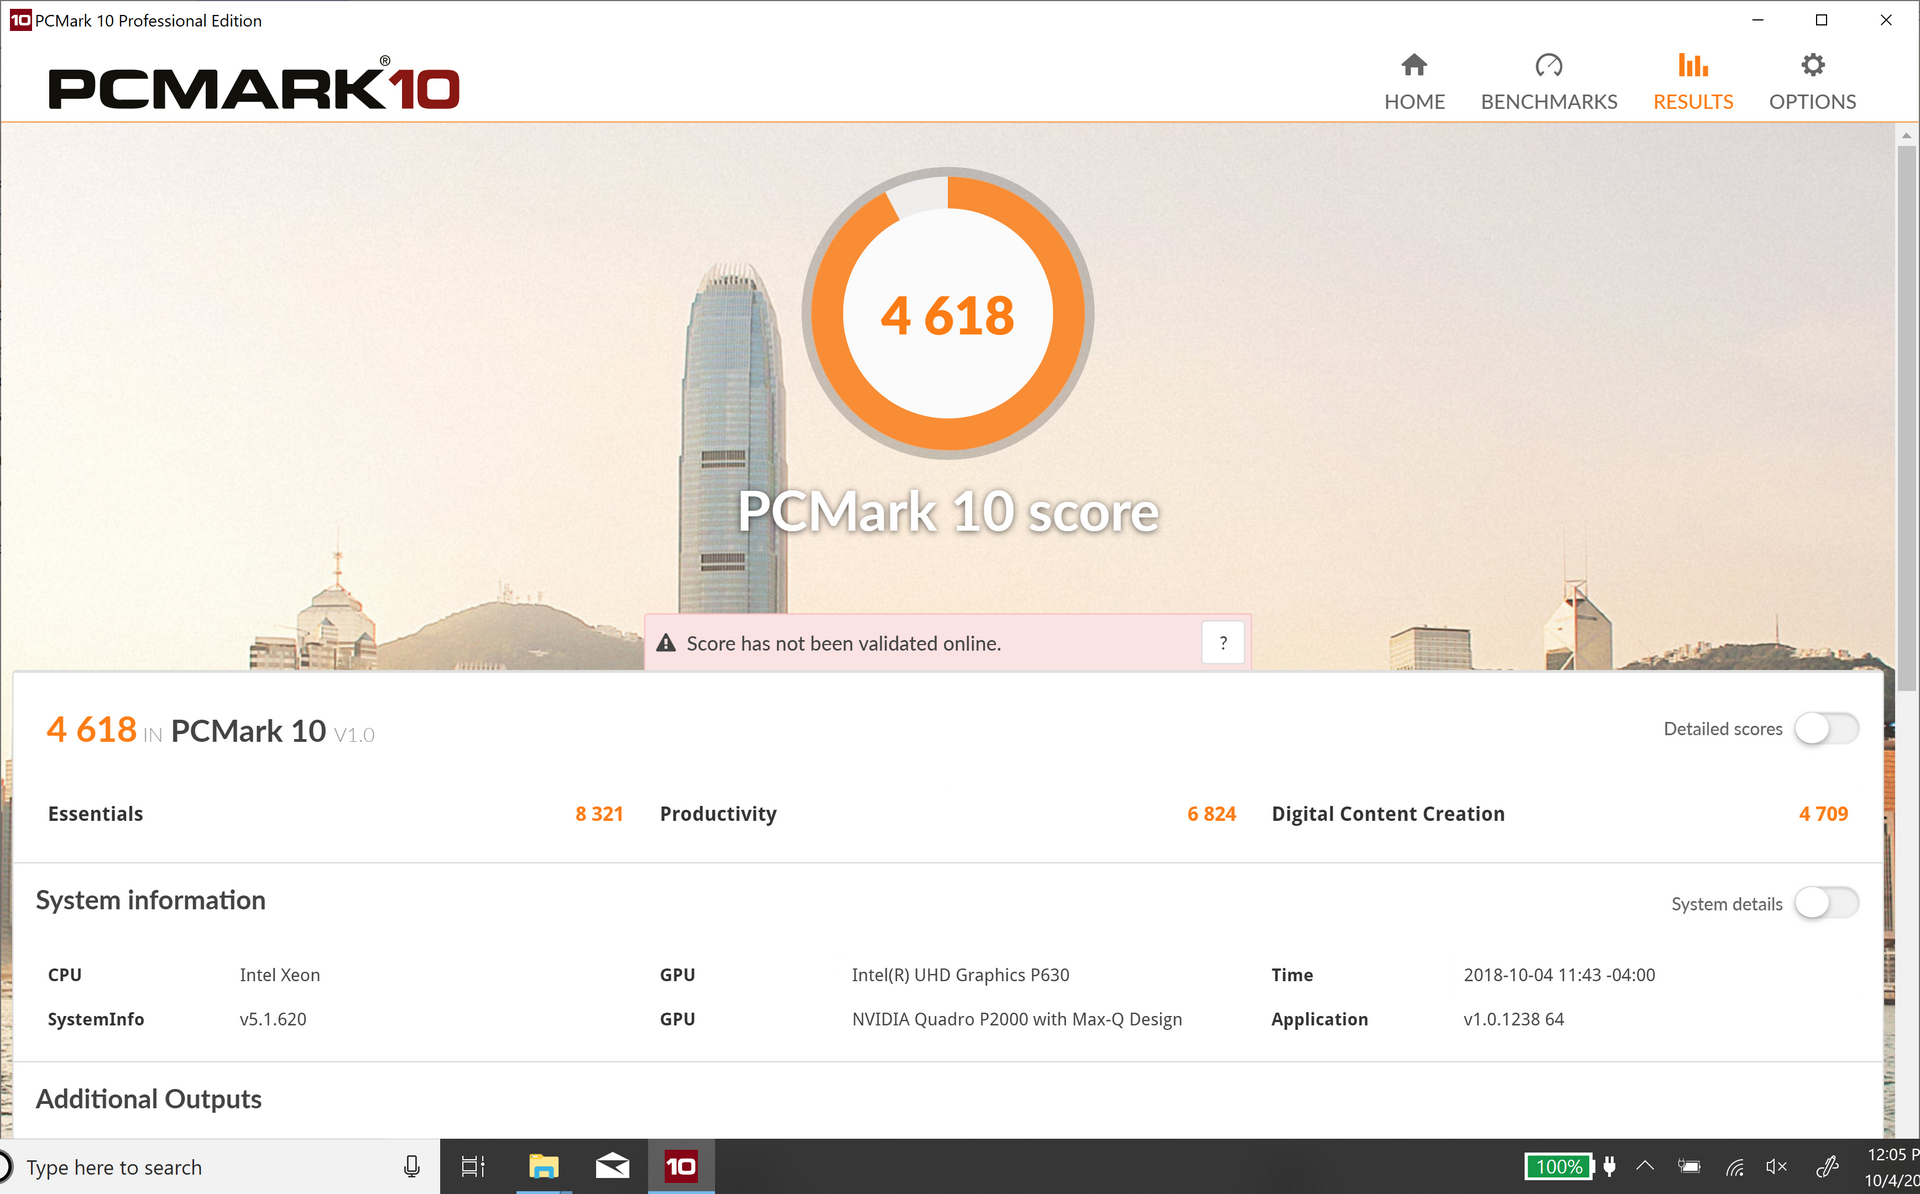Open the HOME tab

[x=1414, y=83]
